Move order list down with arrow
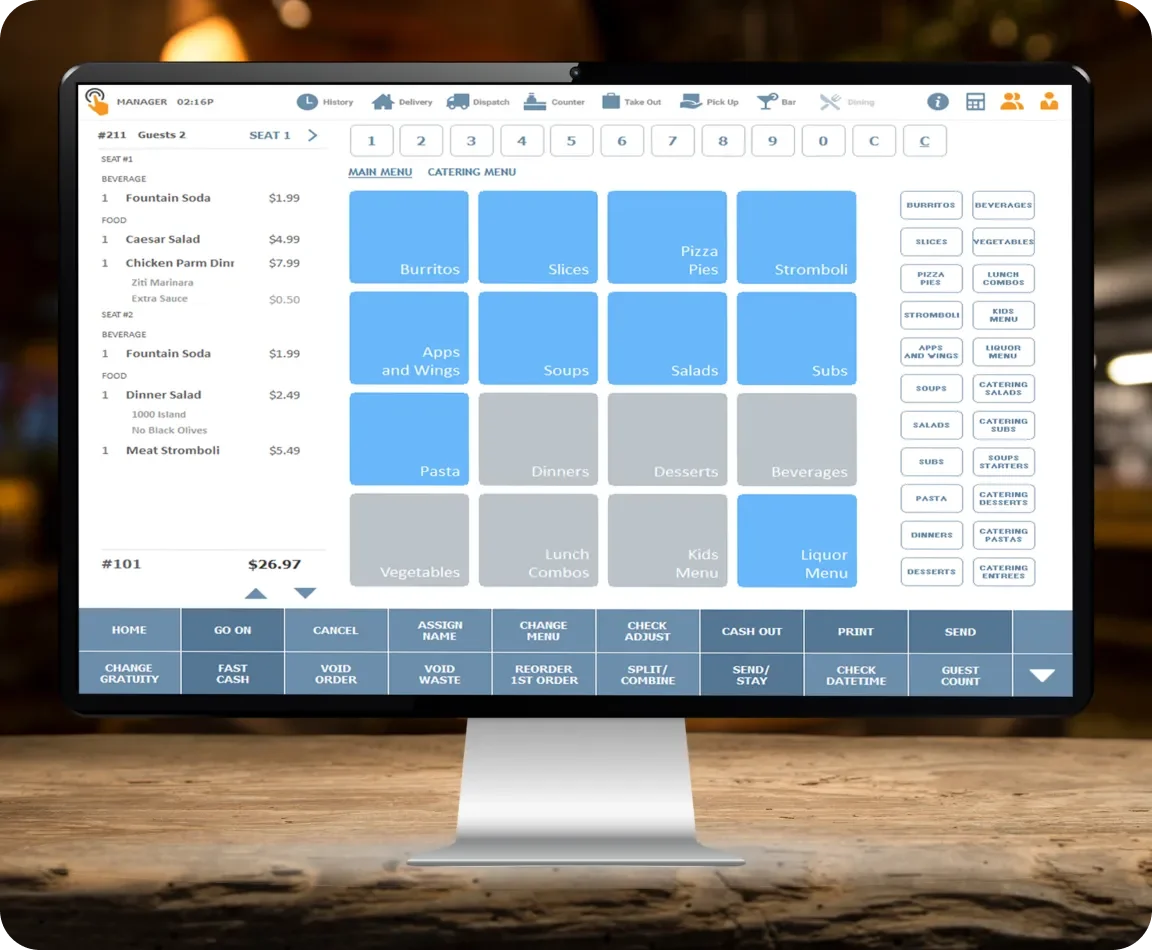1152x950 pixels. [x=305, y=593]
